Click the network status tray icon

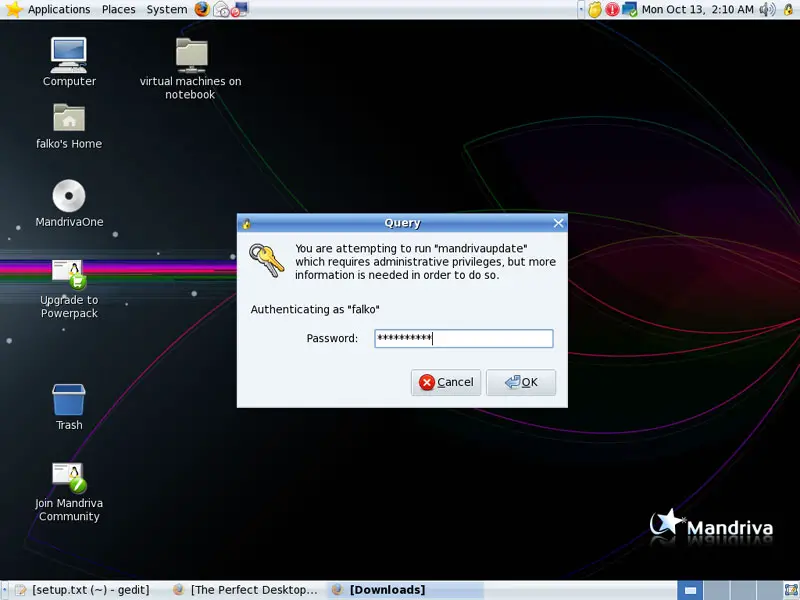pyautogui.click(x=630, y=9)
